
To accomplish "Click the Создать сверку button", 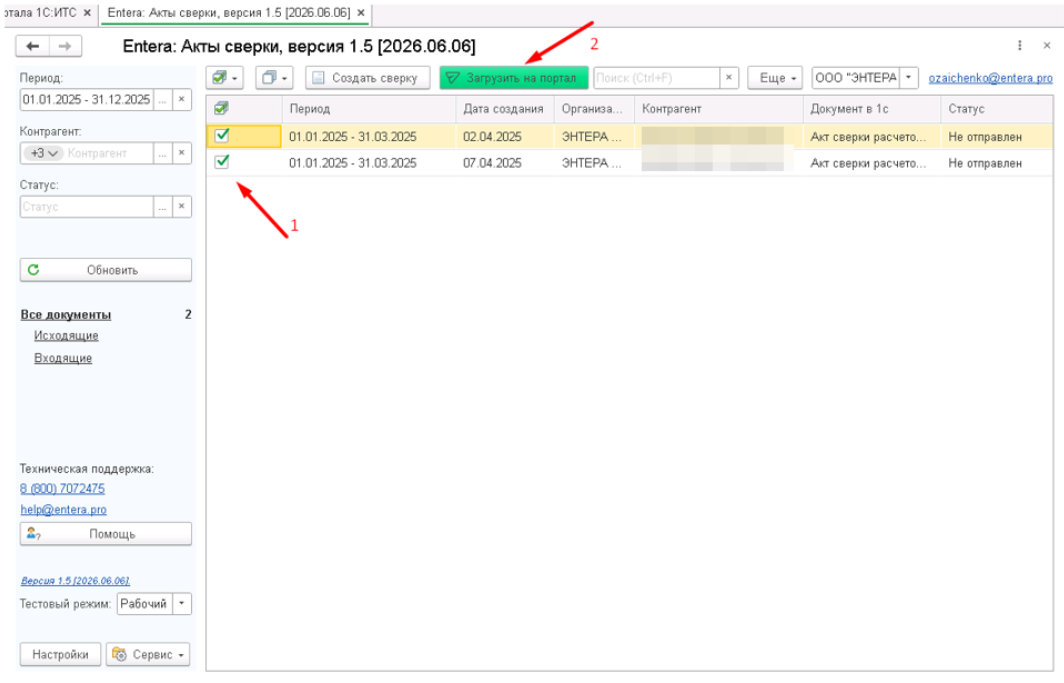I will click(367, 78).
